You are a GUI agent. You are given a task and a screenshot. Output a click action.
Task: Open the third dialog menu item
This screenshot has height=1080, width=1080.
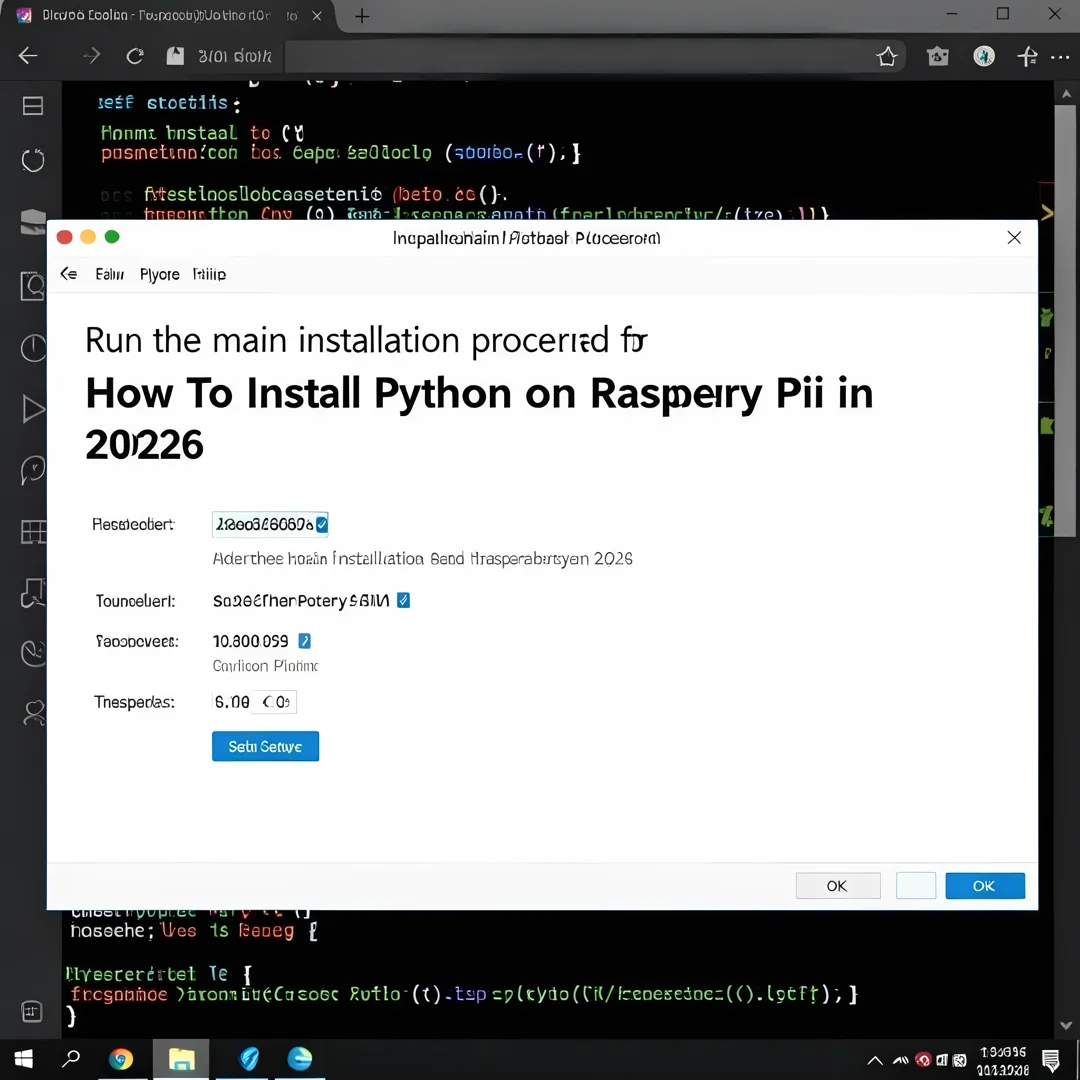click(209, 274)
